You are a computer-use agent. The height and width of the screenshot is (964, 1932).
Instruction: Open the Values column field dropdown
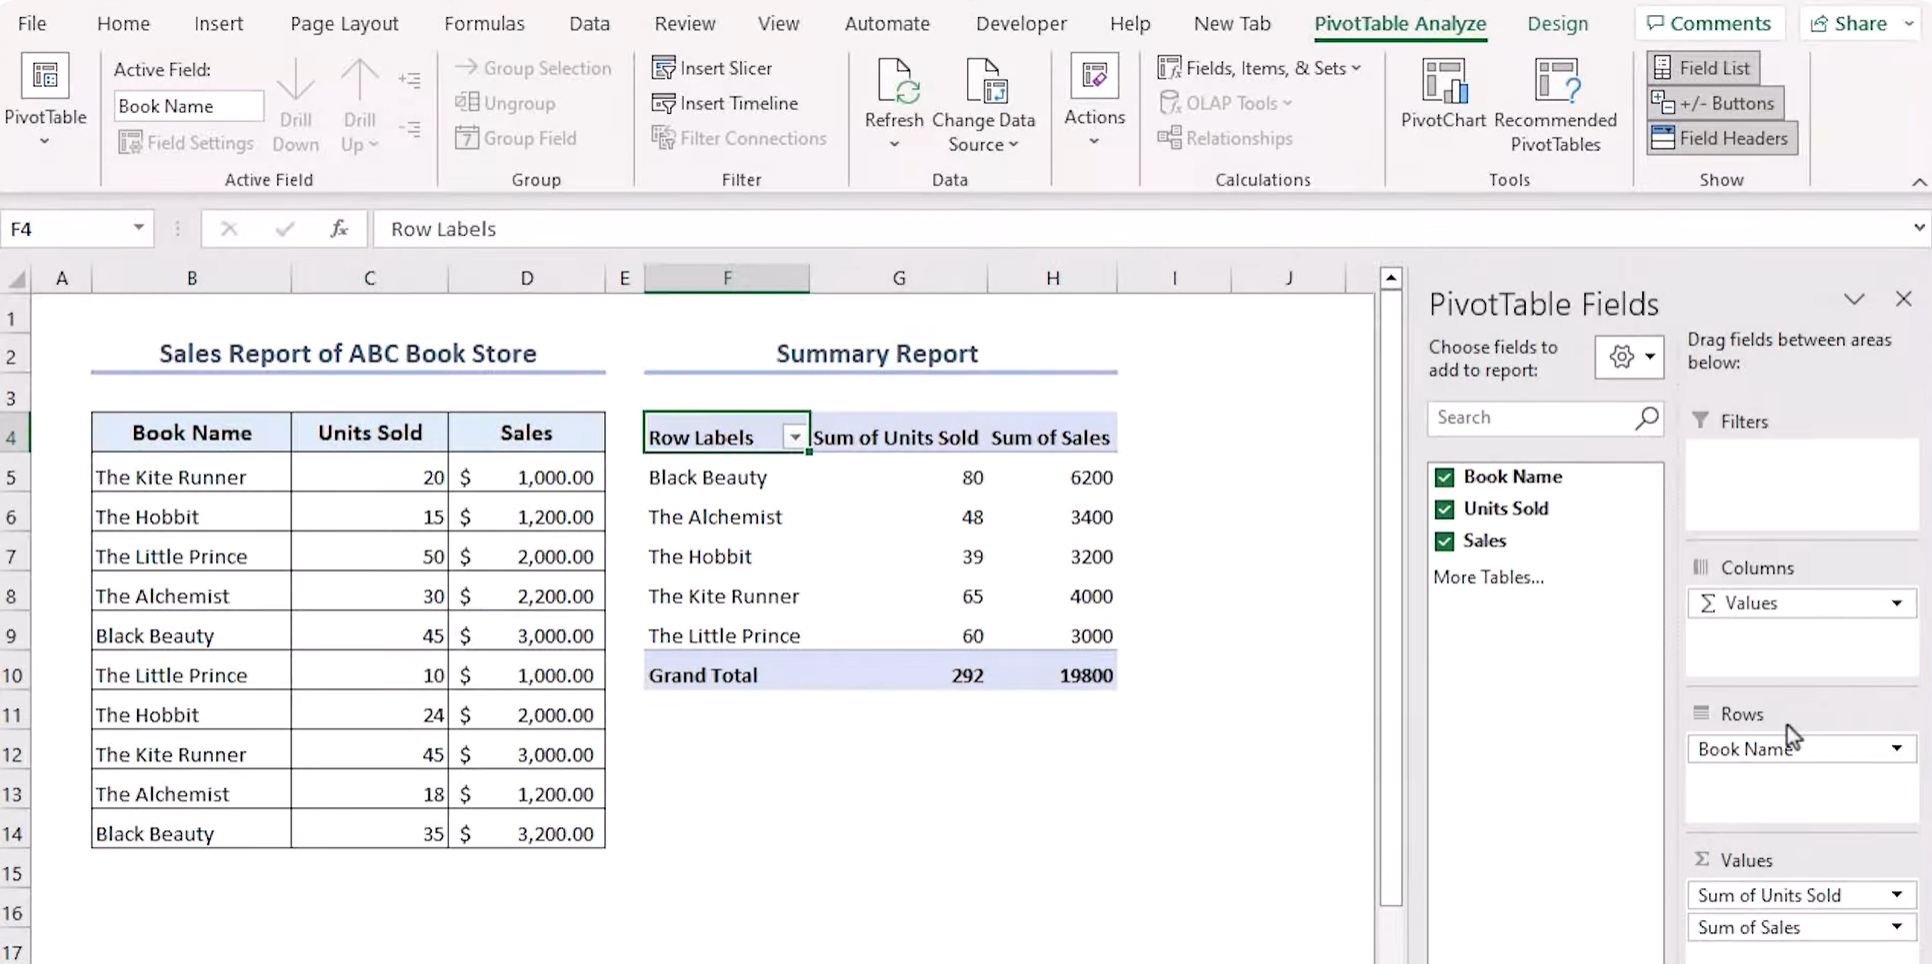point(1897,603)
